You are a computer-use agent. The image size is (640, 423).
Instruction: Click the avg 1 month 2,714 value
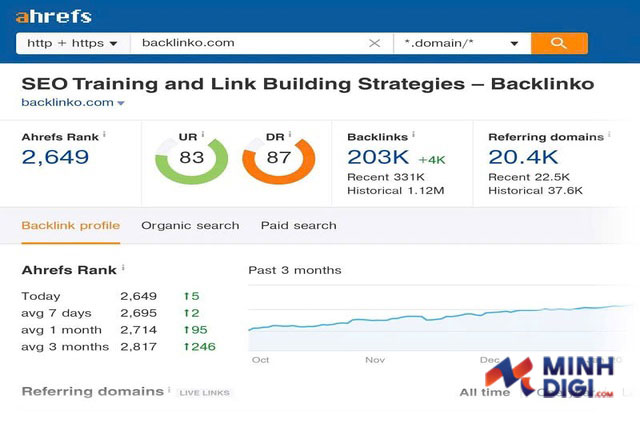coord(138,330)
